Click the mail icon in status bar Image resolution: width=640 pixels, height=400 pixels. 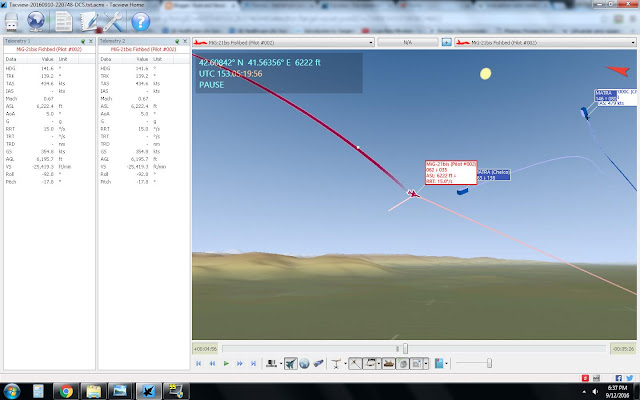coord(596,378)
